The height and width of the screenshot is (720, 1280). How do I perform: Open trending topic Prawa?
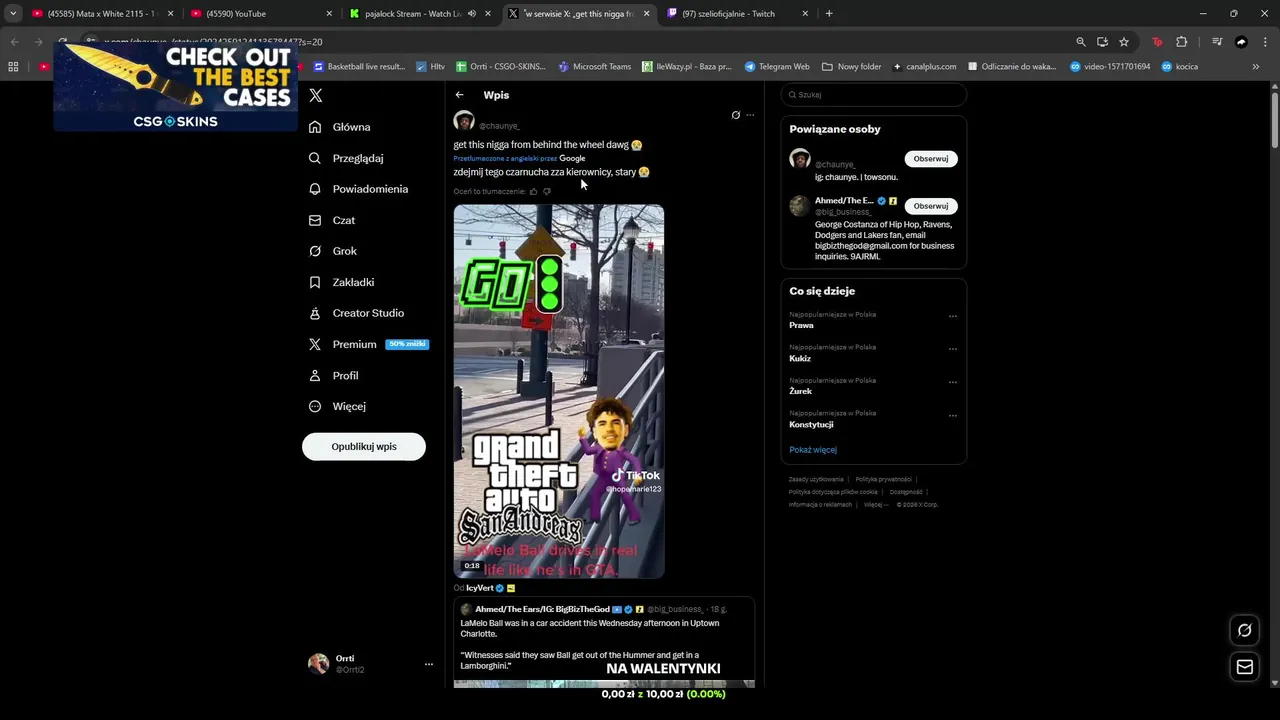[x=801, y=326]
